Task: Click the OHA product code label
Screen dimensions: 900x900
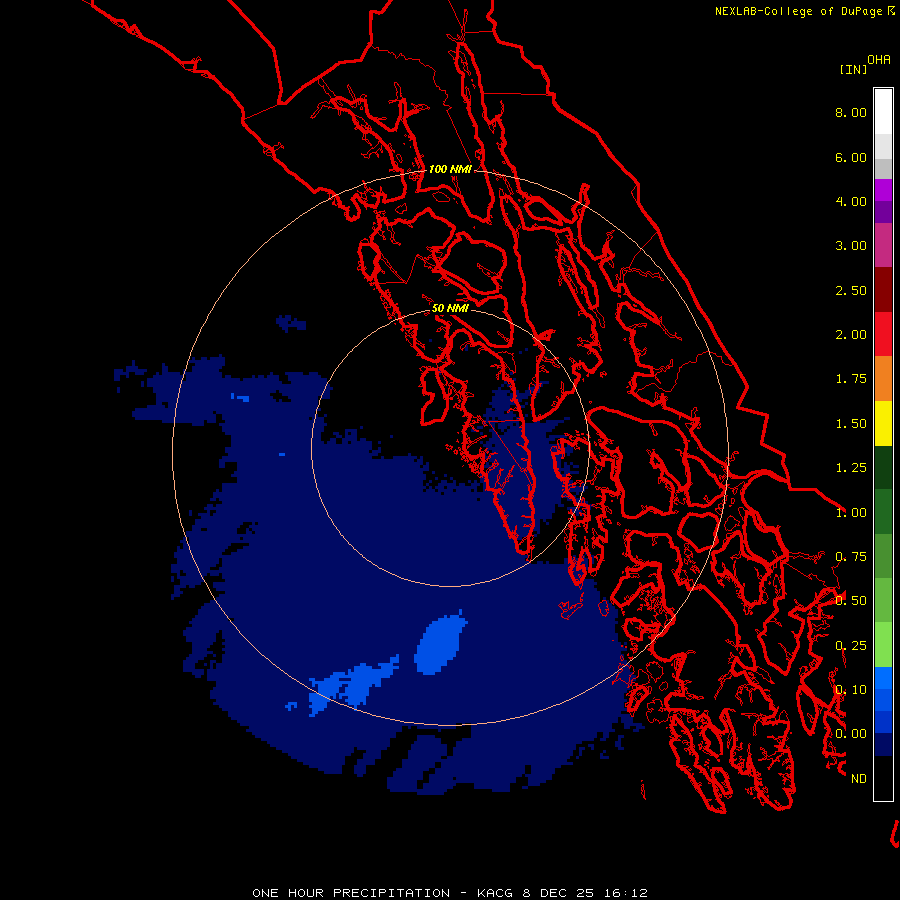Action: [x=879, y=60]
